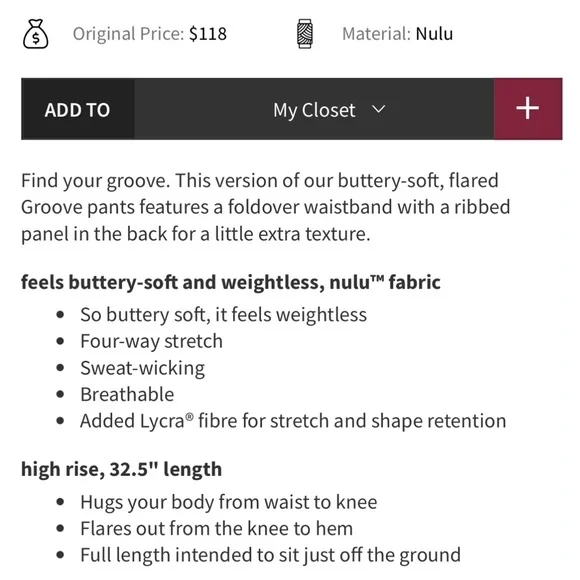Image resolution: width=580 pixels, height=580 pixels.
Task: Click the Original Price label
Action: pyautogui.click(x=128, y=34)
